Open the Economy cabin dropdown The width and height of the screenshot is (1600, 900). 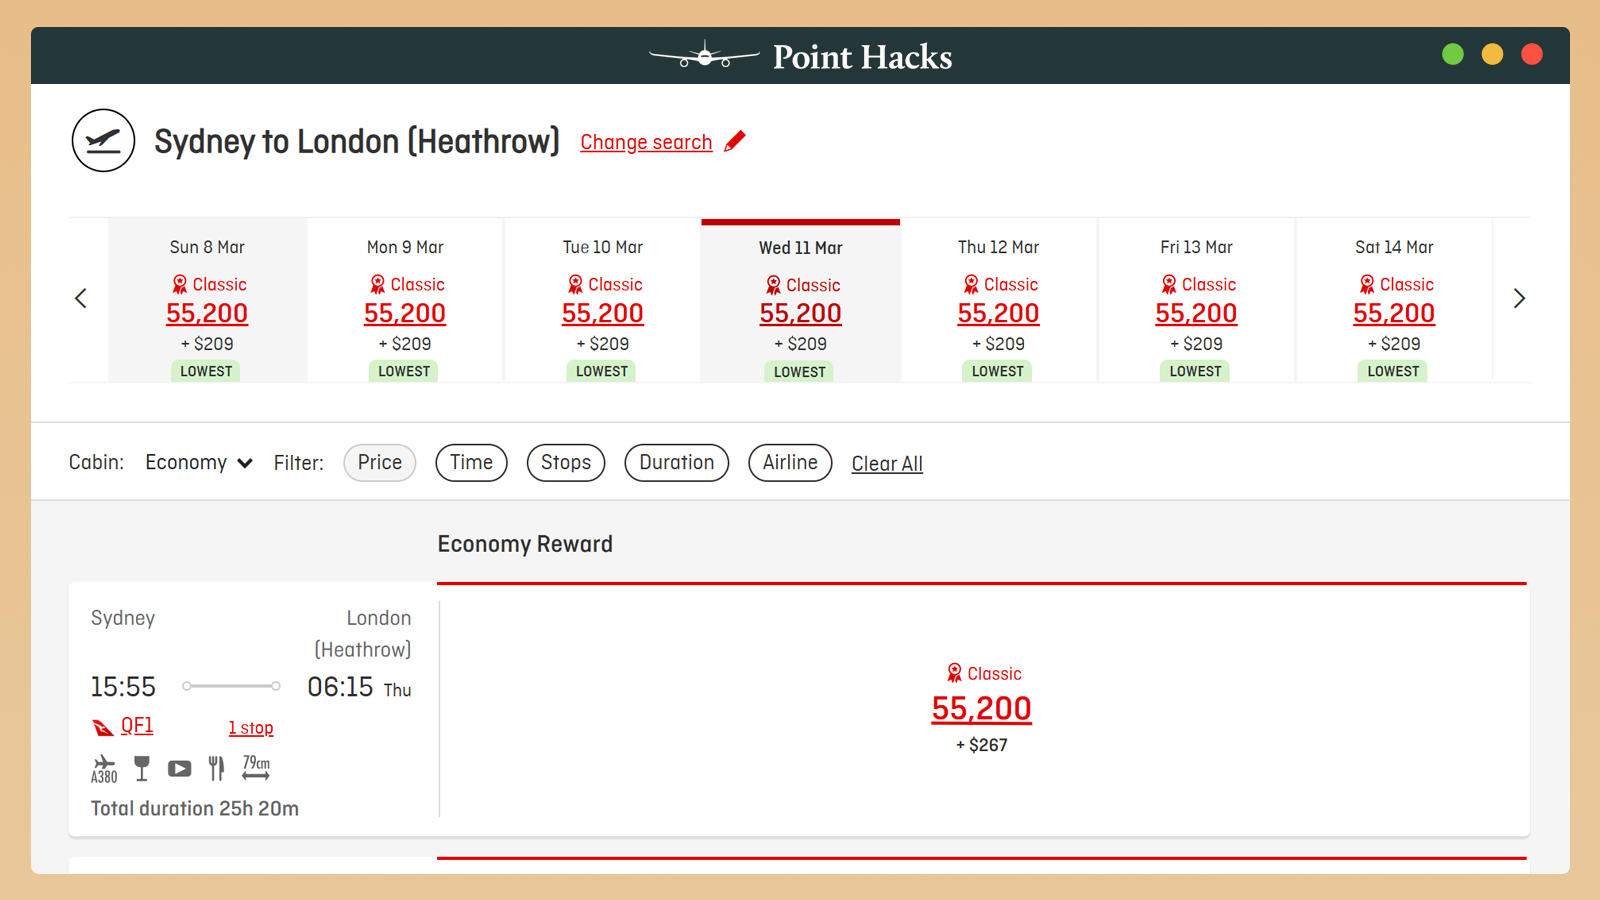click(199, 463)
